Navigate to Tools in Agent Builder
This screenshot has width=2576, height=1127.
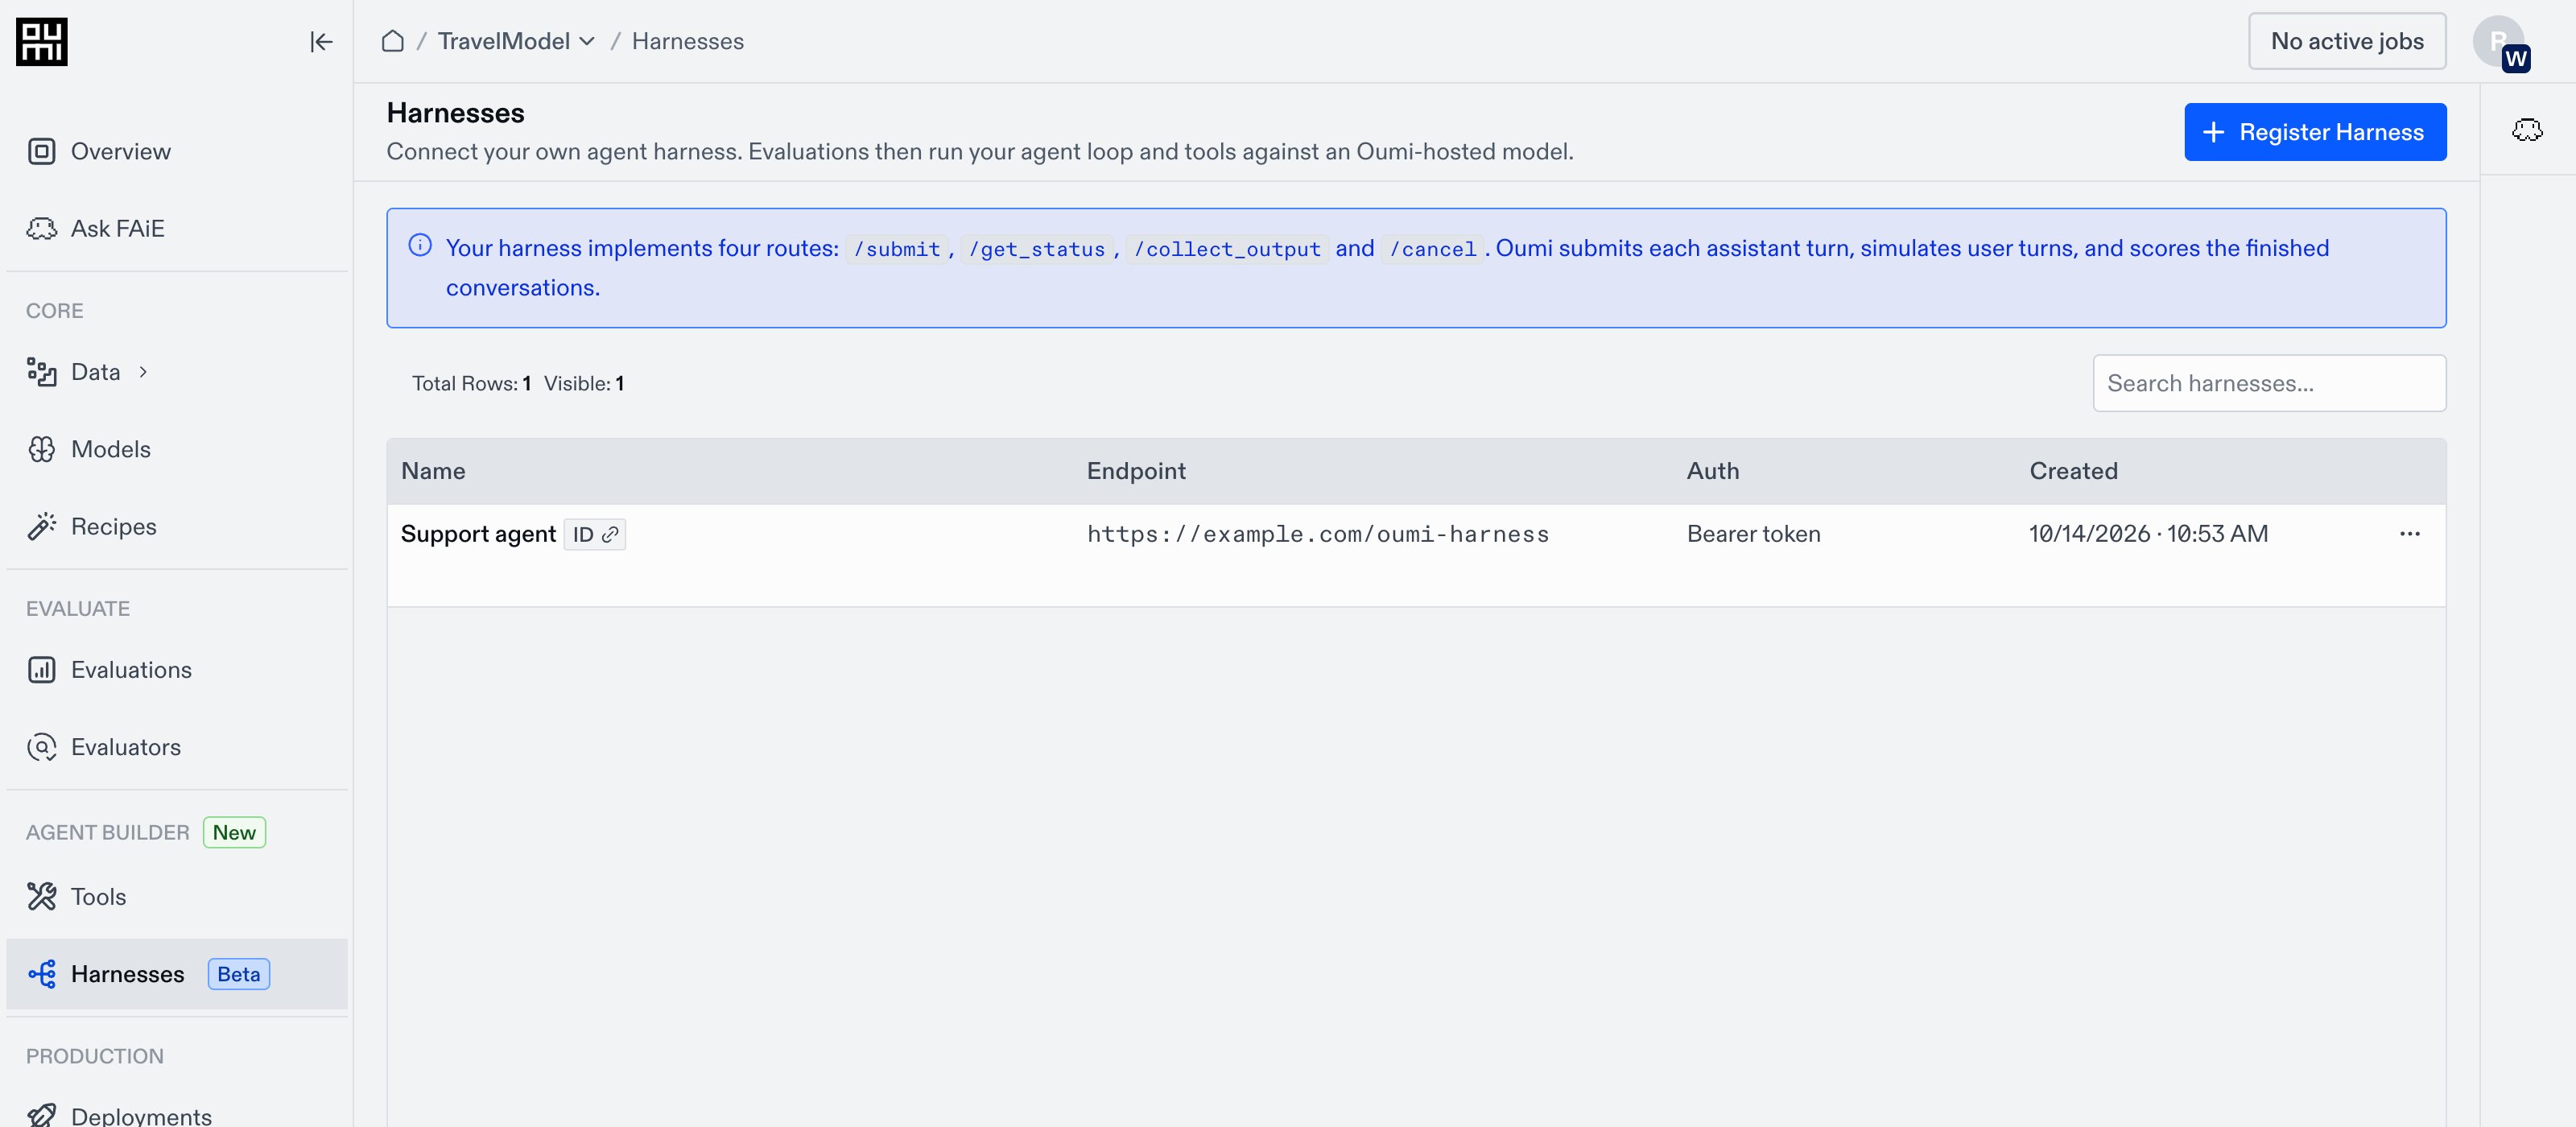click(x=177, y=897)
